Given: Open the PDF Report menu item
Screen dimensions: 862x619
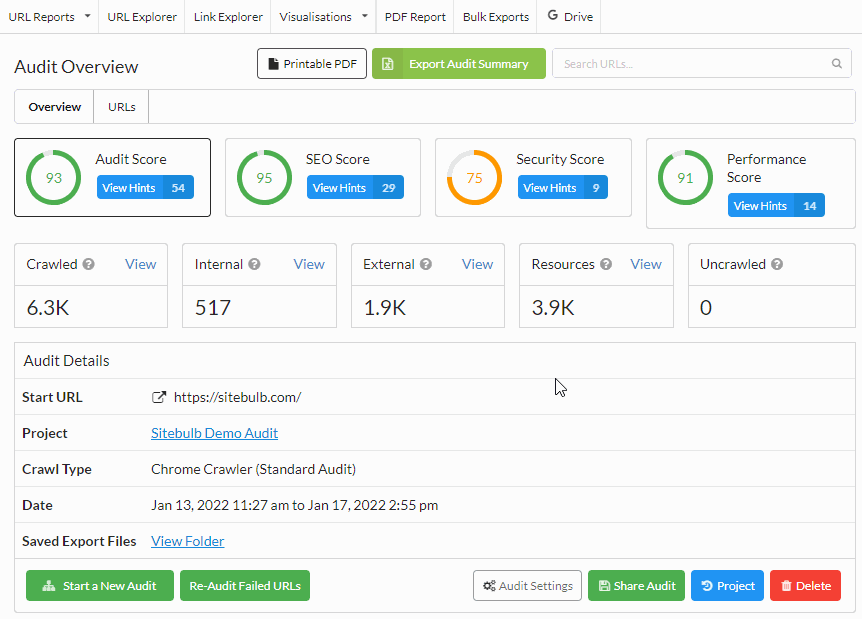Looking at the screenshot, I should (415, 17).
